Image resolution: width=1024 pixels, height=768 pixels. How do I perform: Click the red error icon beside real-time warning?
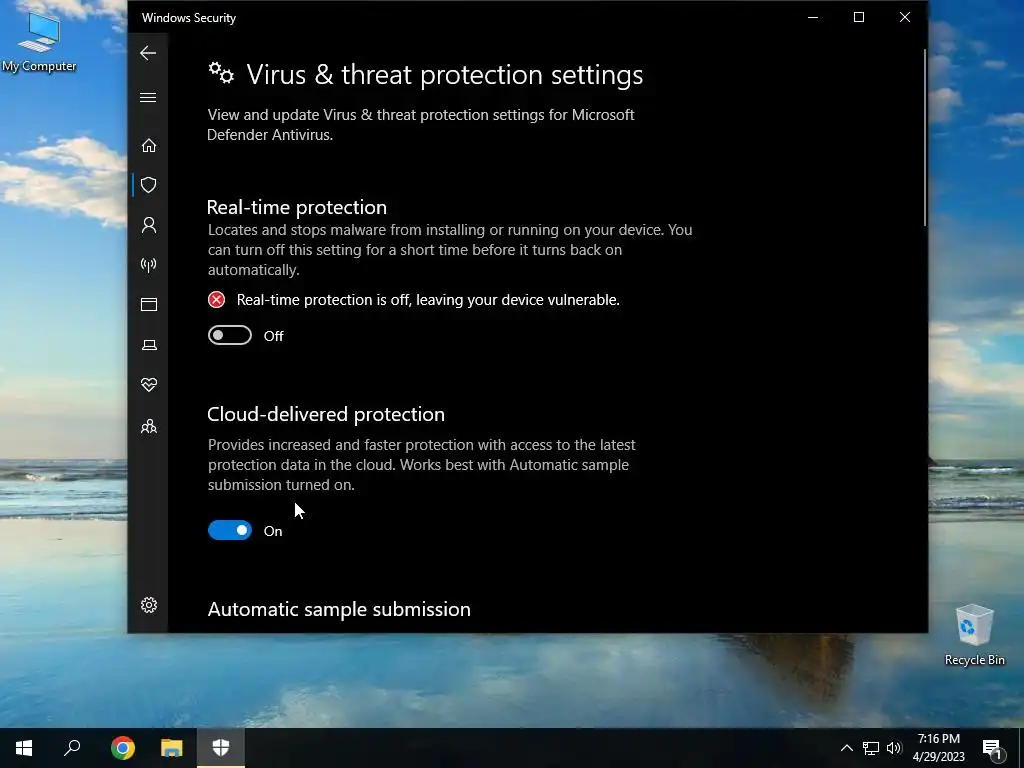coord(216,300)
